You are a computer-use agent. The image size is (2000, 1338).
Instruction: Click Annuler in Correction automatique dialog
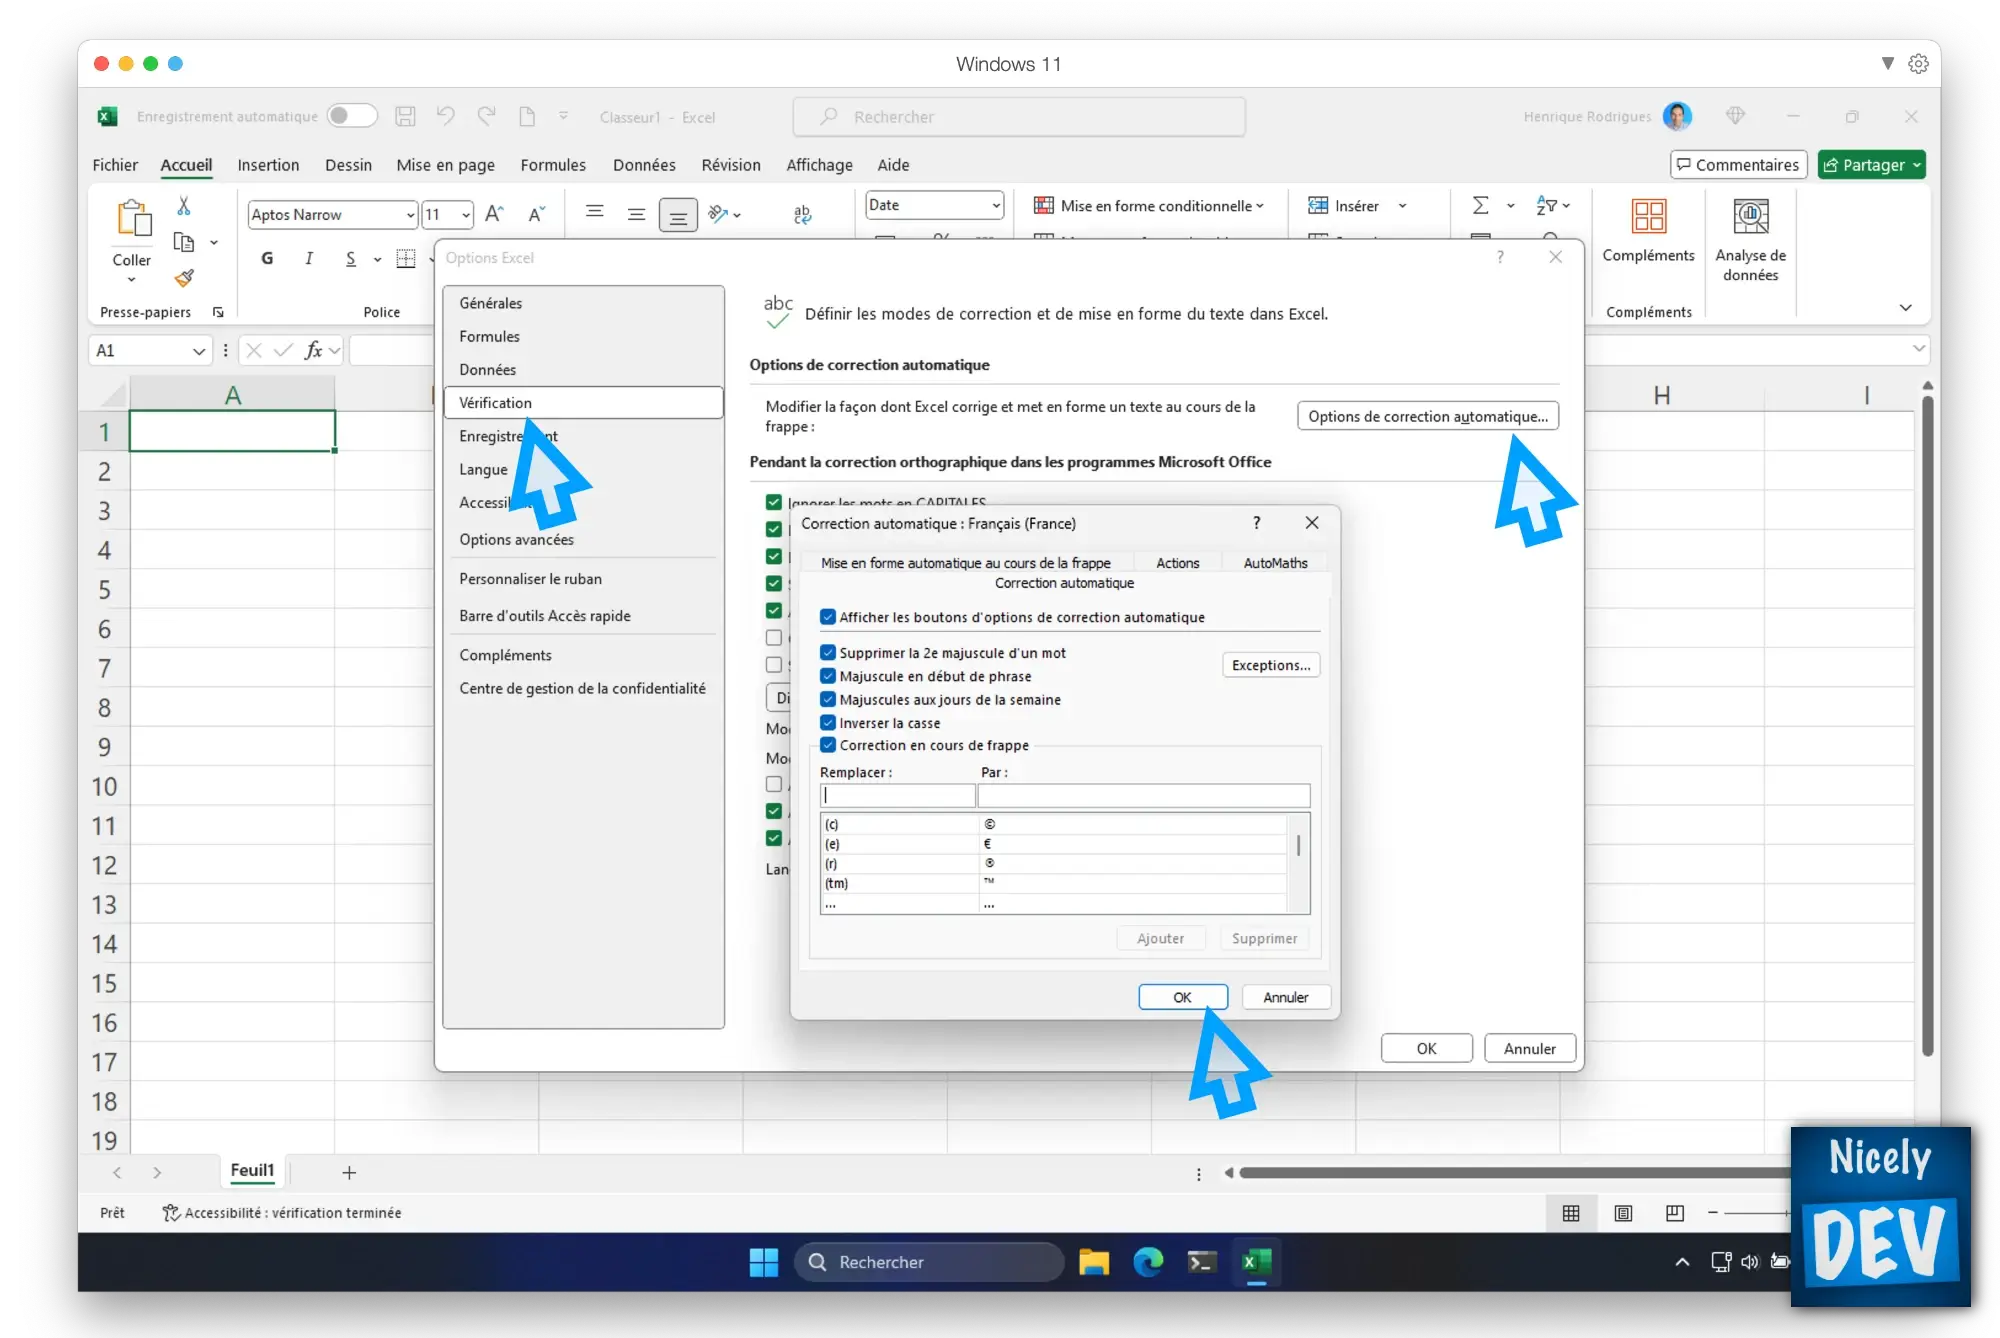(x=1285, y=997)
